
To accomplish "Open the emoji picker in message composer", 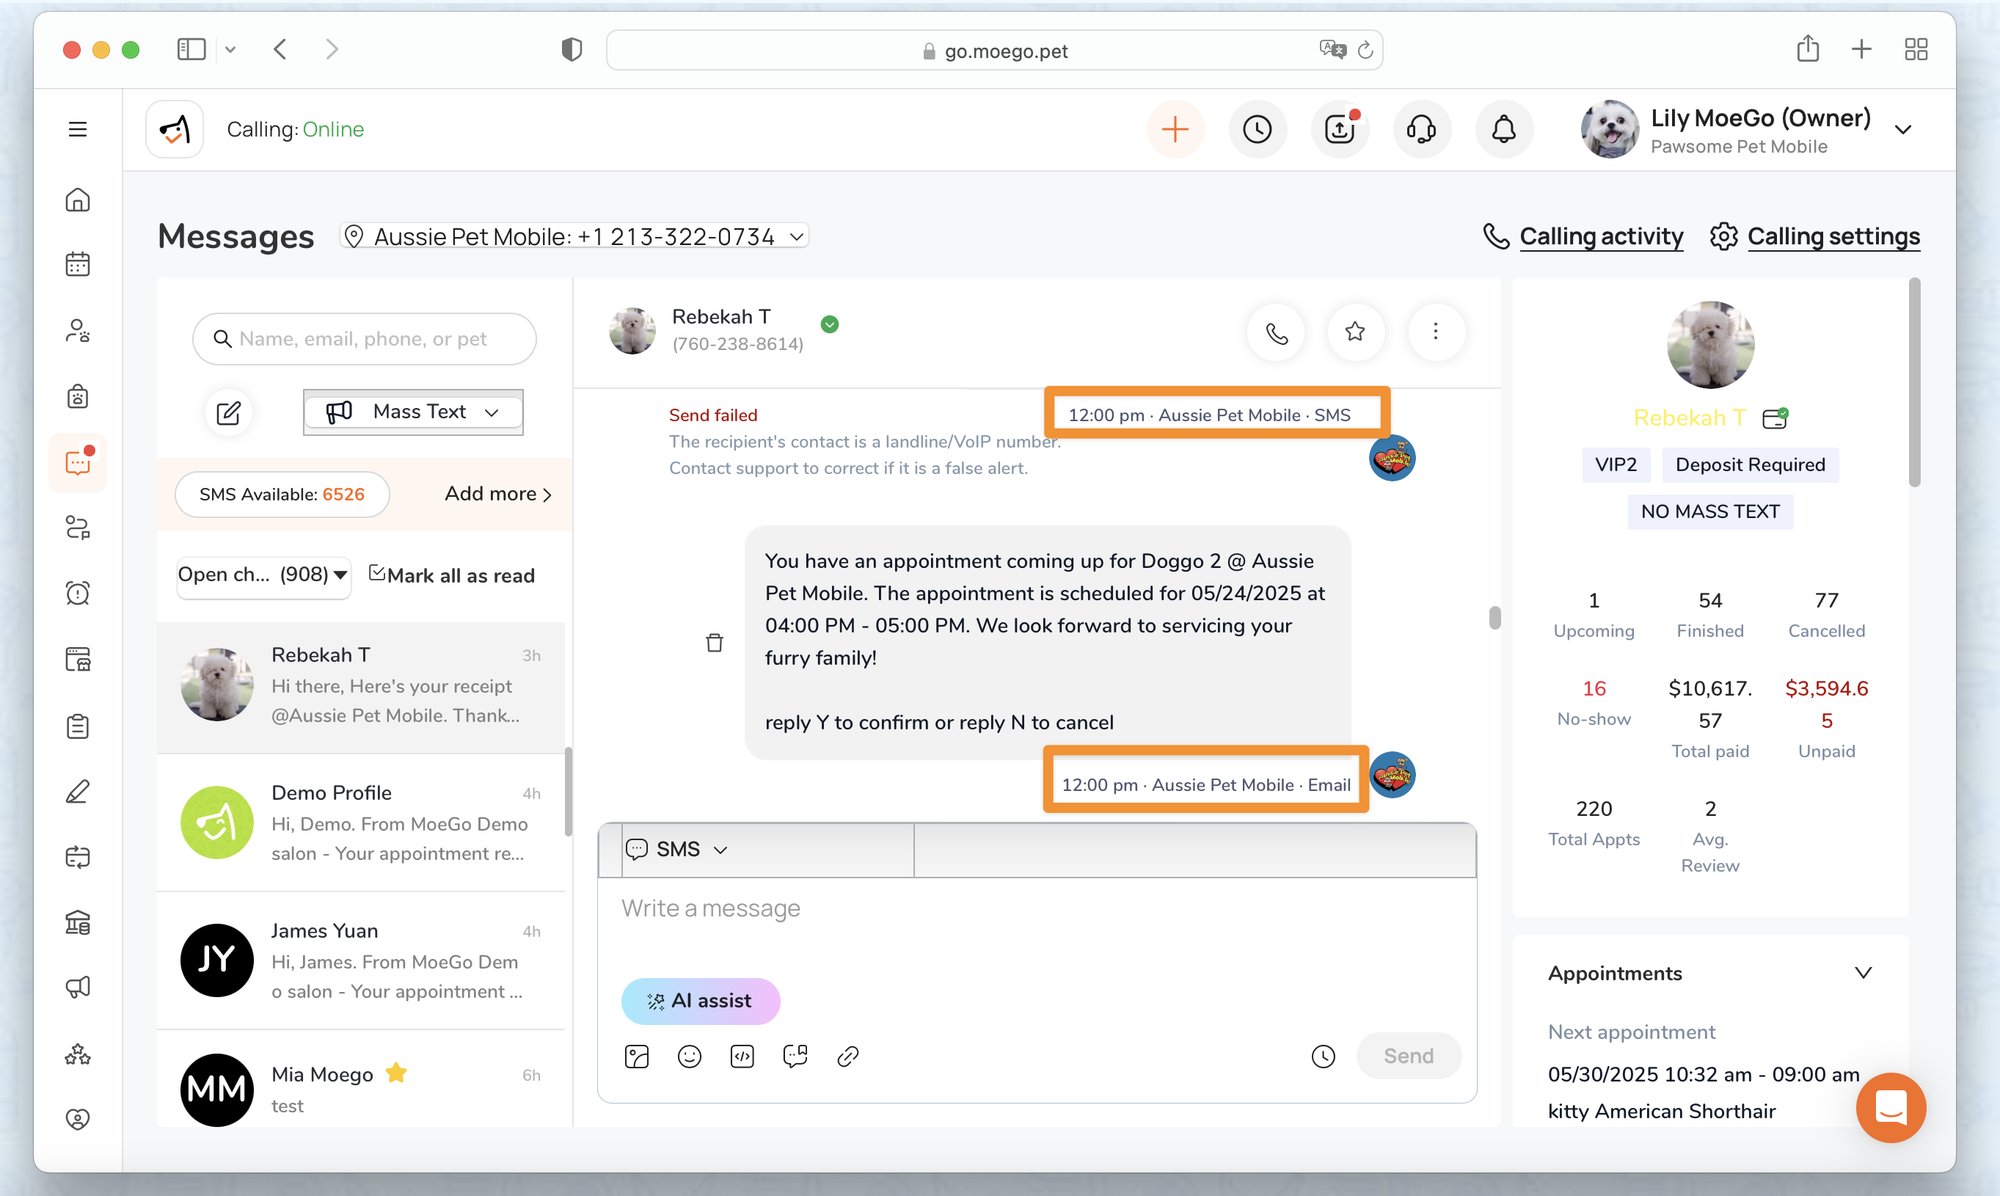I will pyautogui.click(x=689, y=1056).
